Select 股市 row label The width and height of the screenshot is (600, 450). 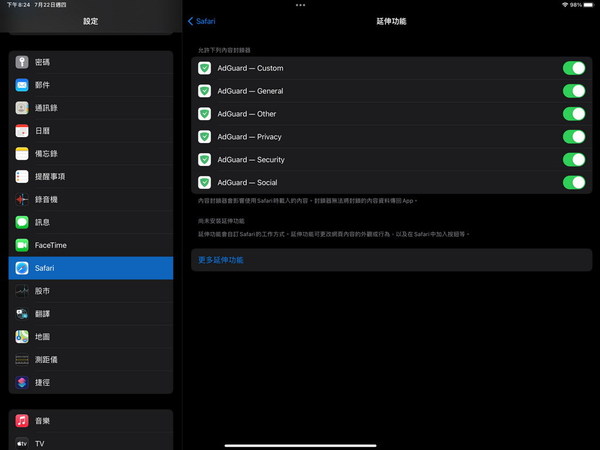pyautogui.click(x=42, y=291)
